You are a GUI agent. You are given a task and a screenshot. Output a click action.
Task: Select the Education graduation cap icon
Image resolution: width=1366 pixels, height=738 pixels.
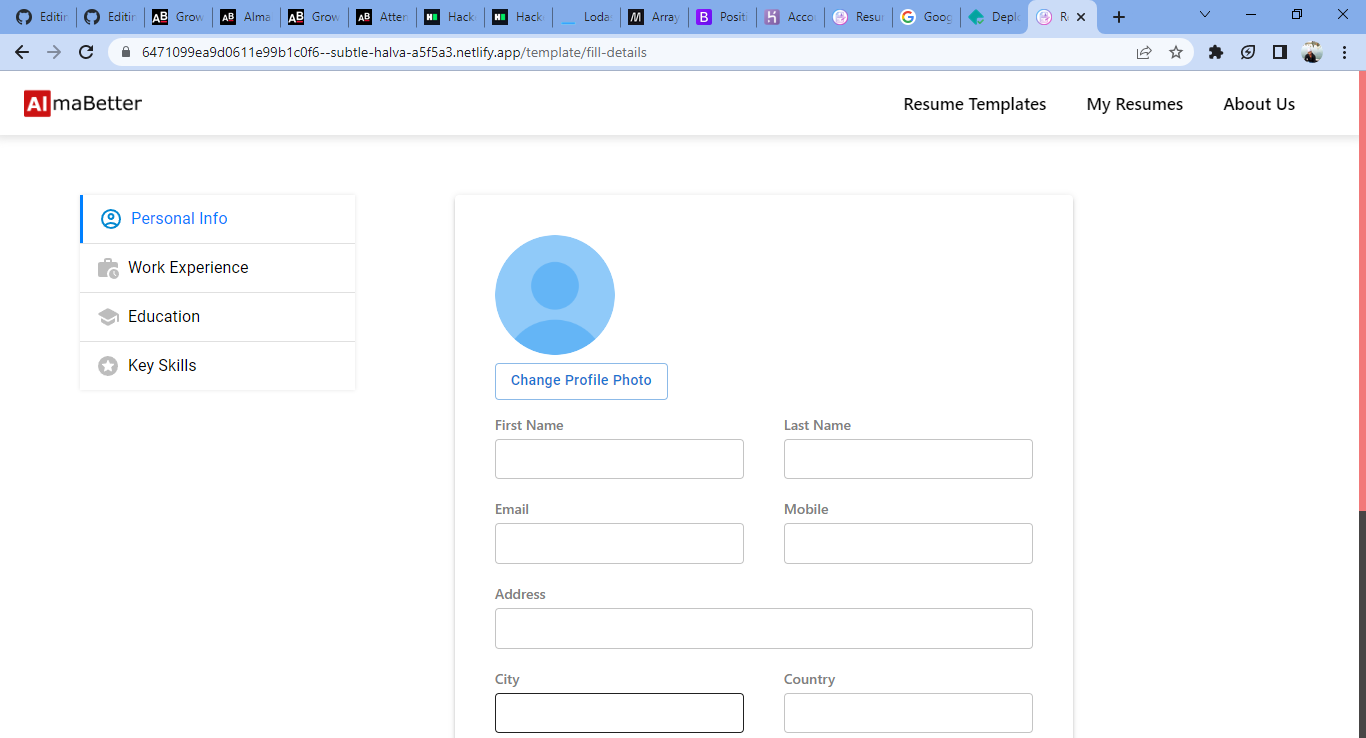click(x=108, y=316)
